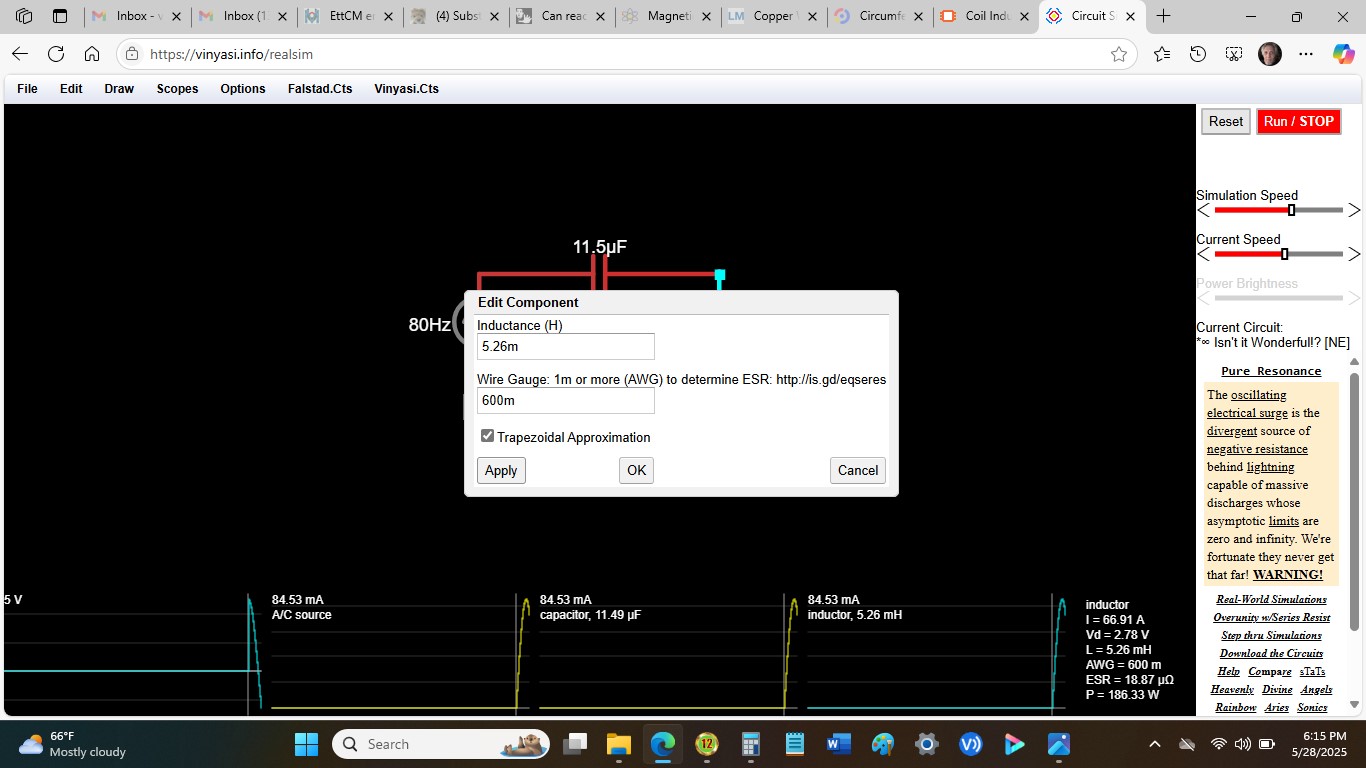1366x768 pixels.
Task: Open the browser history icon
Action: coord(1198,54)
